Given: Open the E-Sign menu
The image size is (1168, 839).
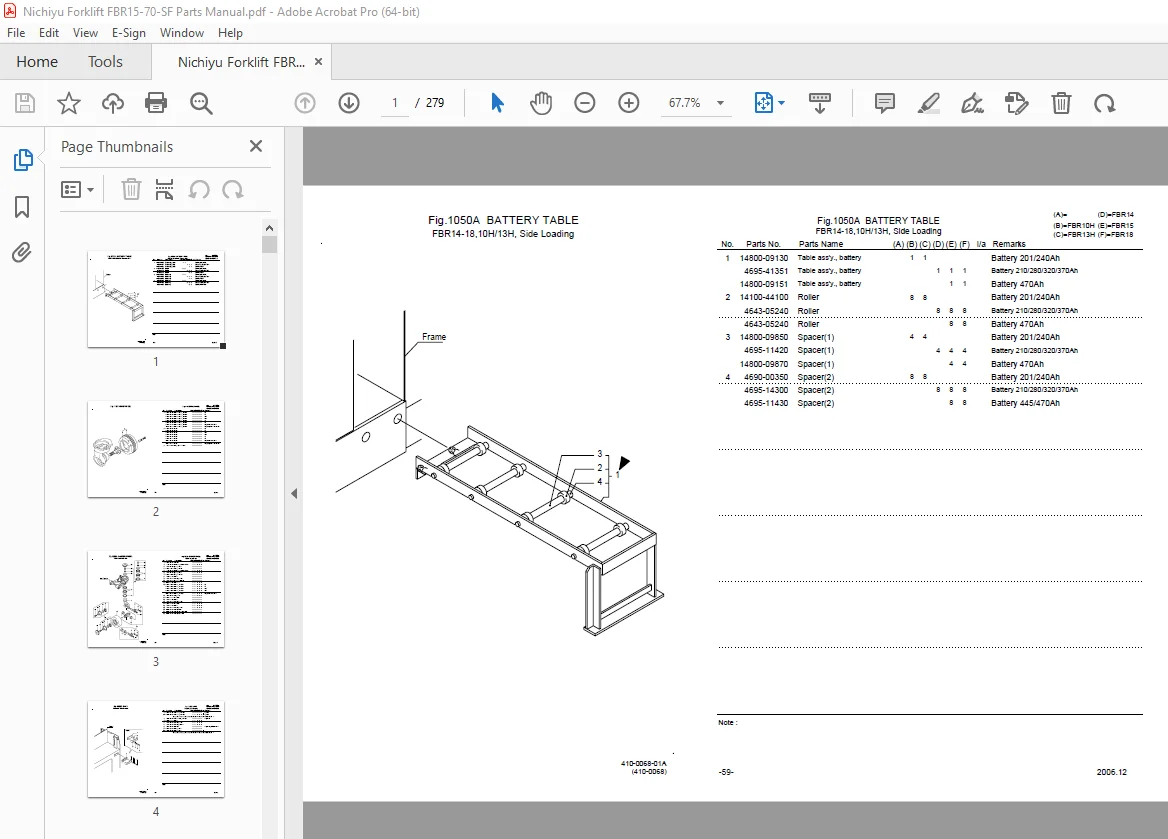Looking at the screenshot, I should tap(129, 33).
